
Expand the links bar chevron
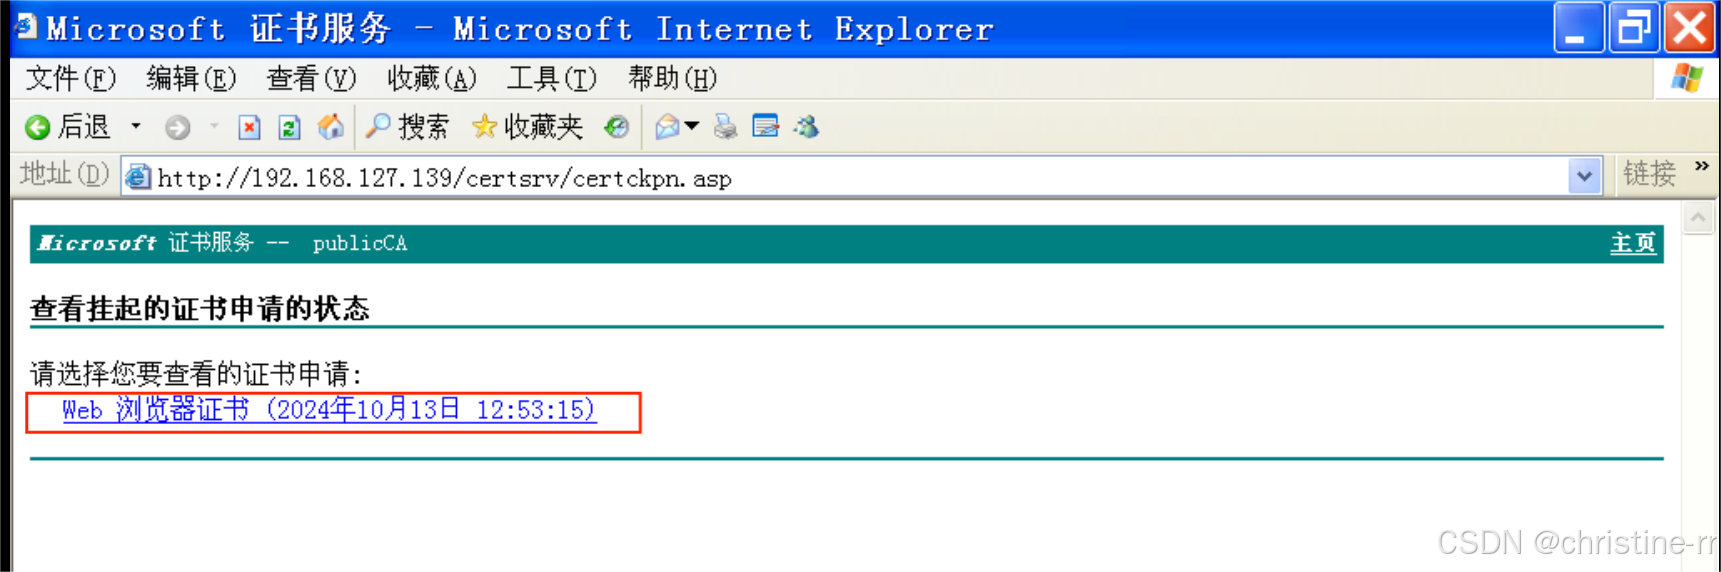click(1701, 166)
